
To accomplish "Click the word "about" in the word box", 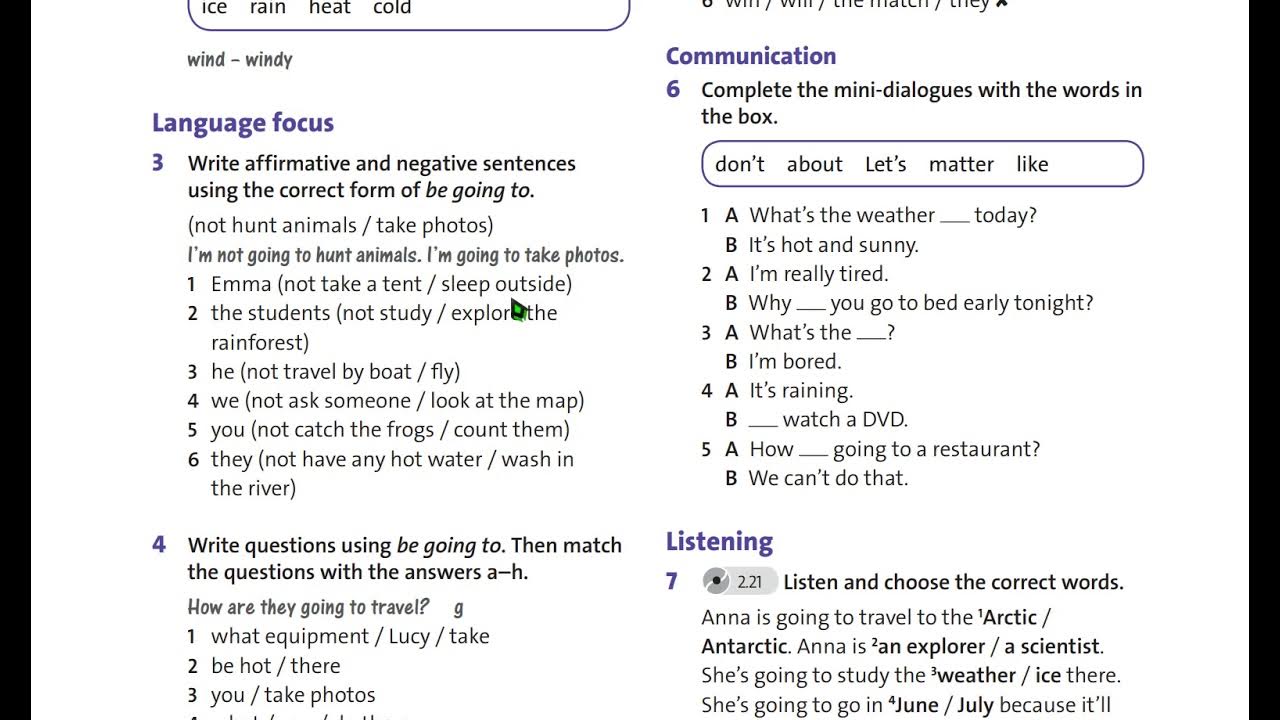I will (x=814, y=164).
